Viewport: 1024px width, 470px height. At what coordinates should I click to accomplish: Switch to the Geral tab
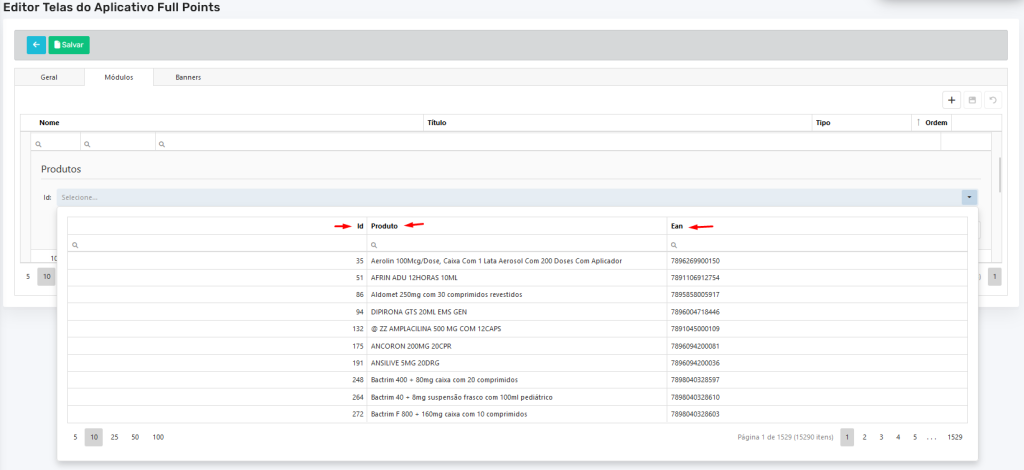coord(49,77)
